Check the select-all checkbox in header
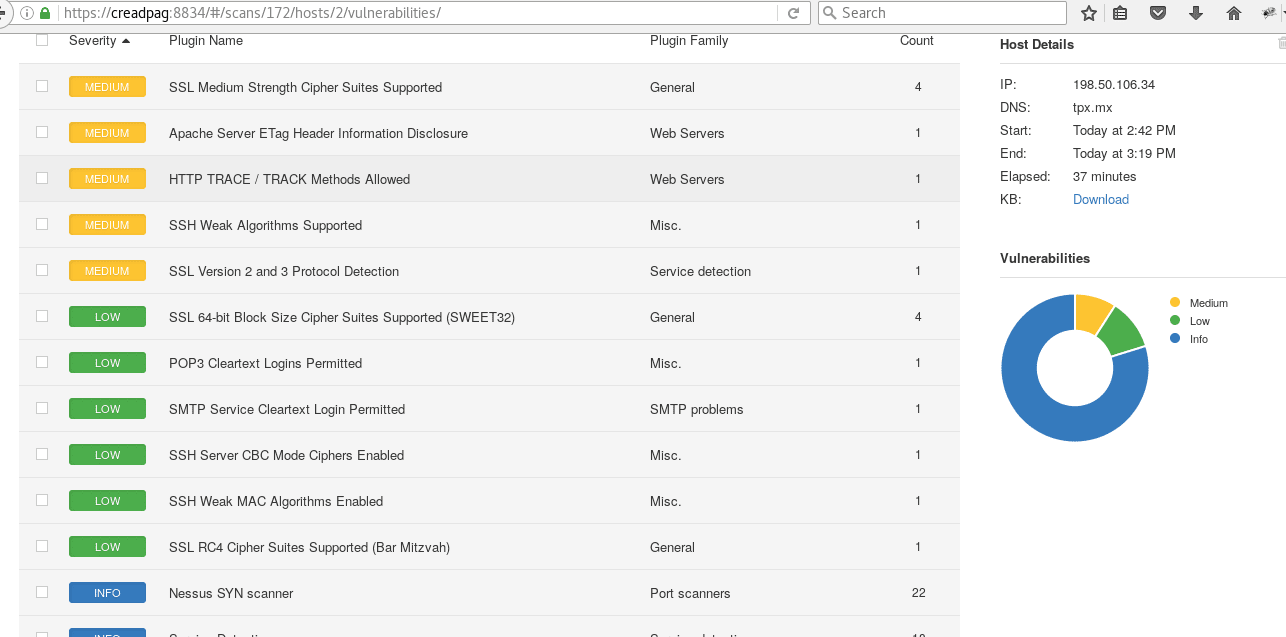This screenshot has width=1286, height=637. (x=42, y=41)
